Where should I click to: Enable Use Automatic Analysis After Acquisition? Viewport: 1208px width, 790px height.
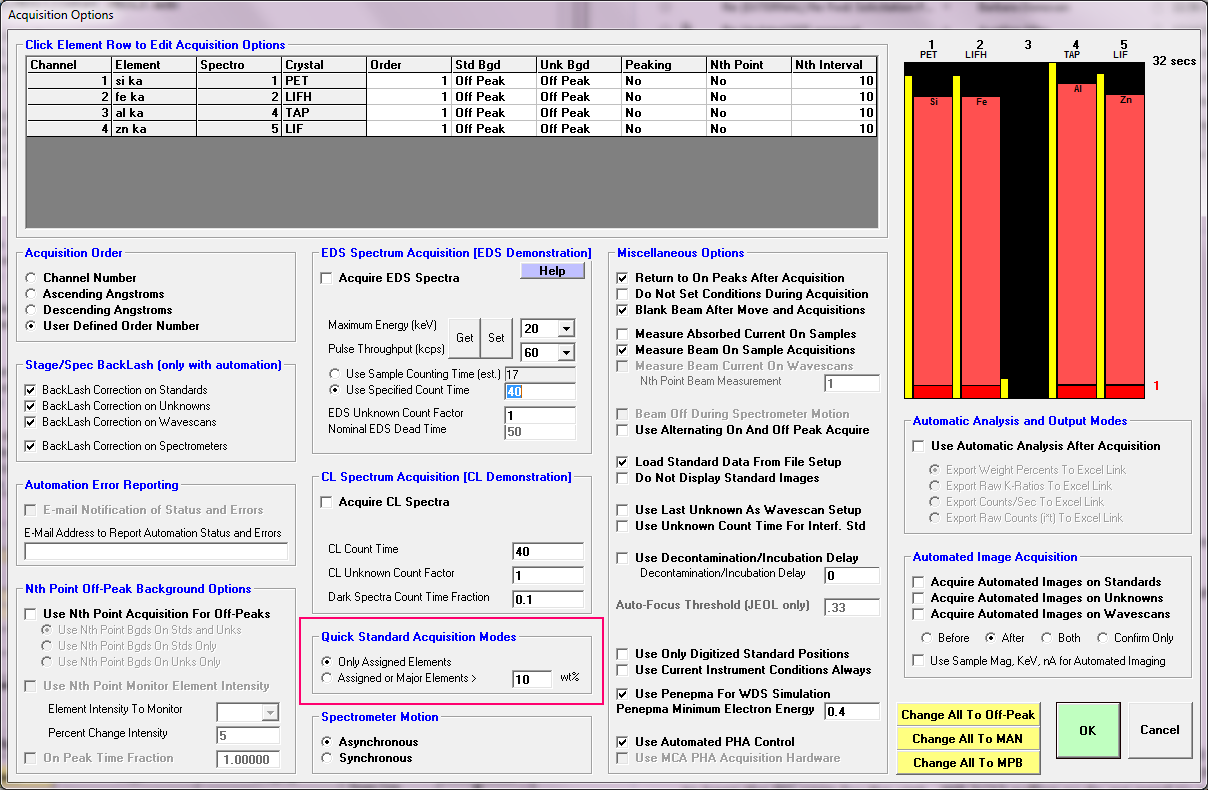(919, 446)
